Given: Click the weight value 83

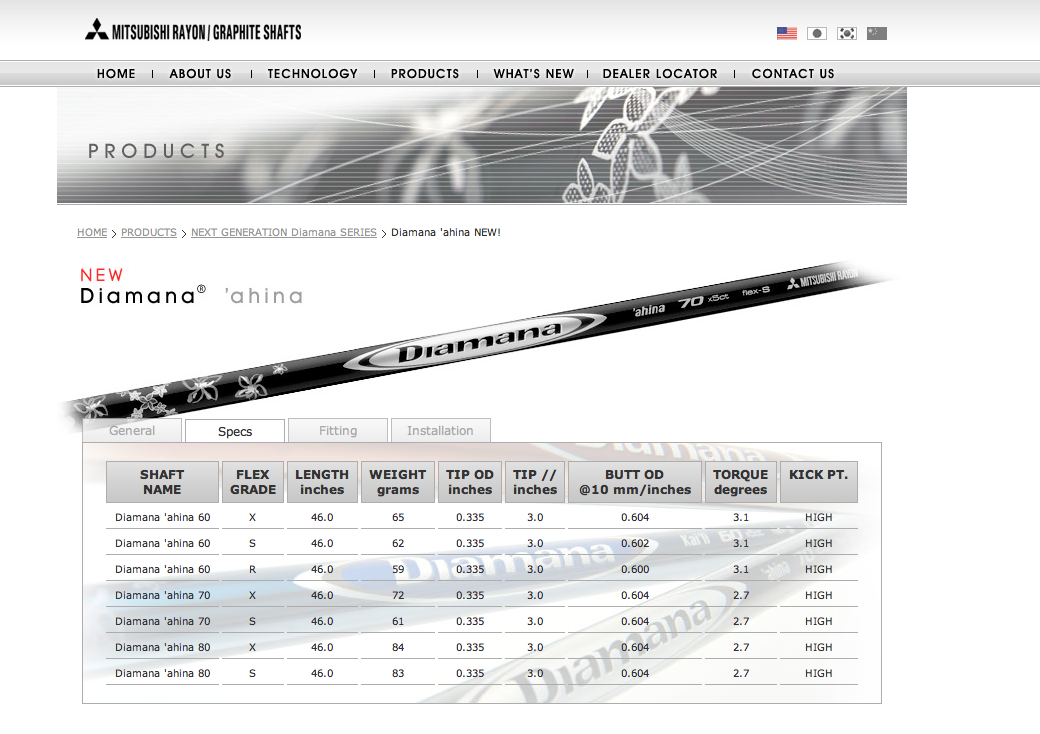Looking at the screenshot, I should pyautogui.click(x=398, y=673).
